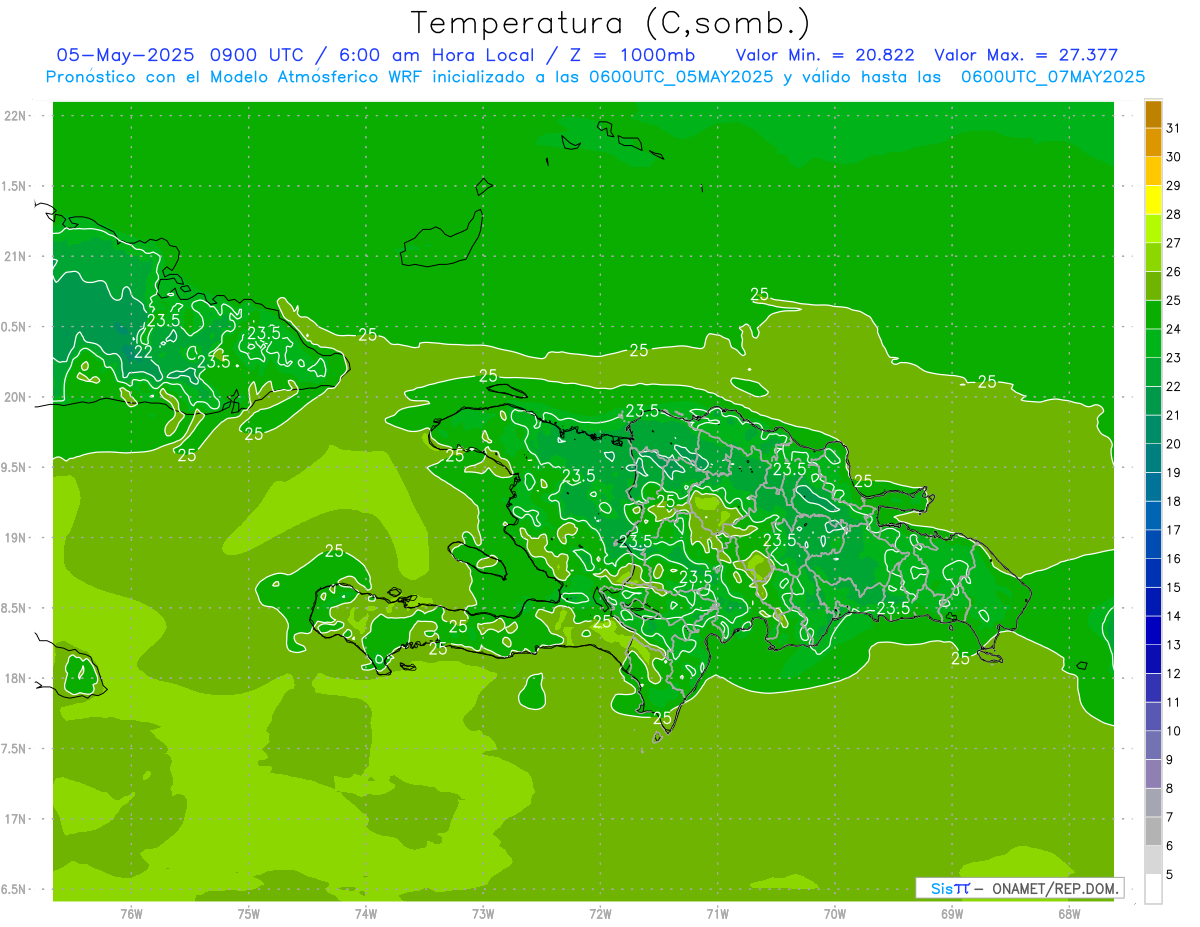This screenshot has height=927, width=1200.
Task: Pick the blue legend swatch between 16 and 17
Action: (x=1153, y=544)
